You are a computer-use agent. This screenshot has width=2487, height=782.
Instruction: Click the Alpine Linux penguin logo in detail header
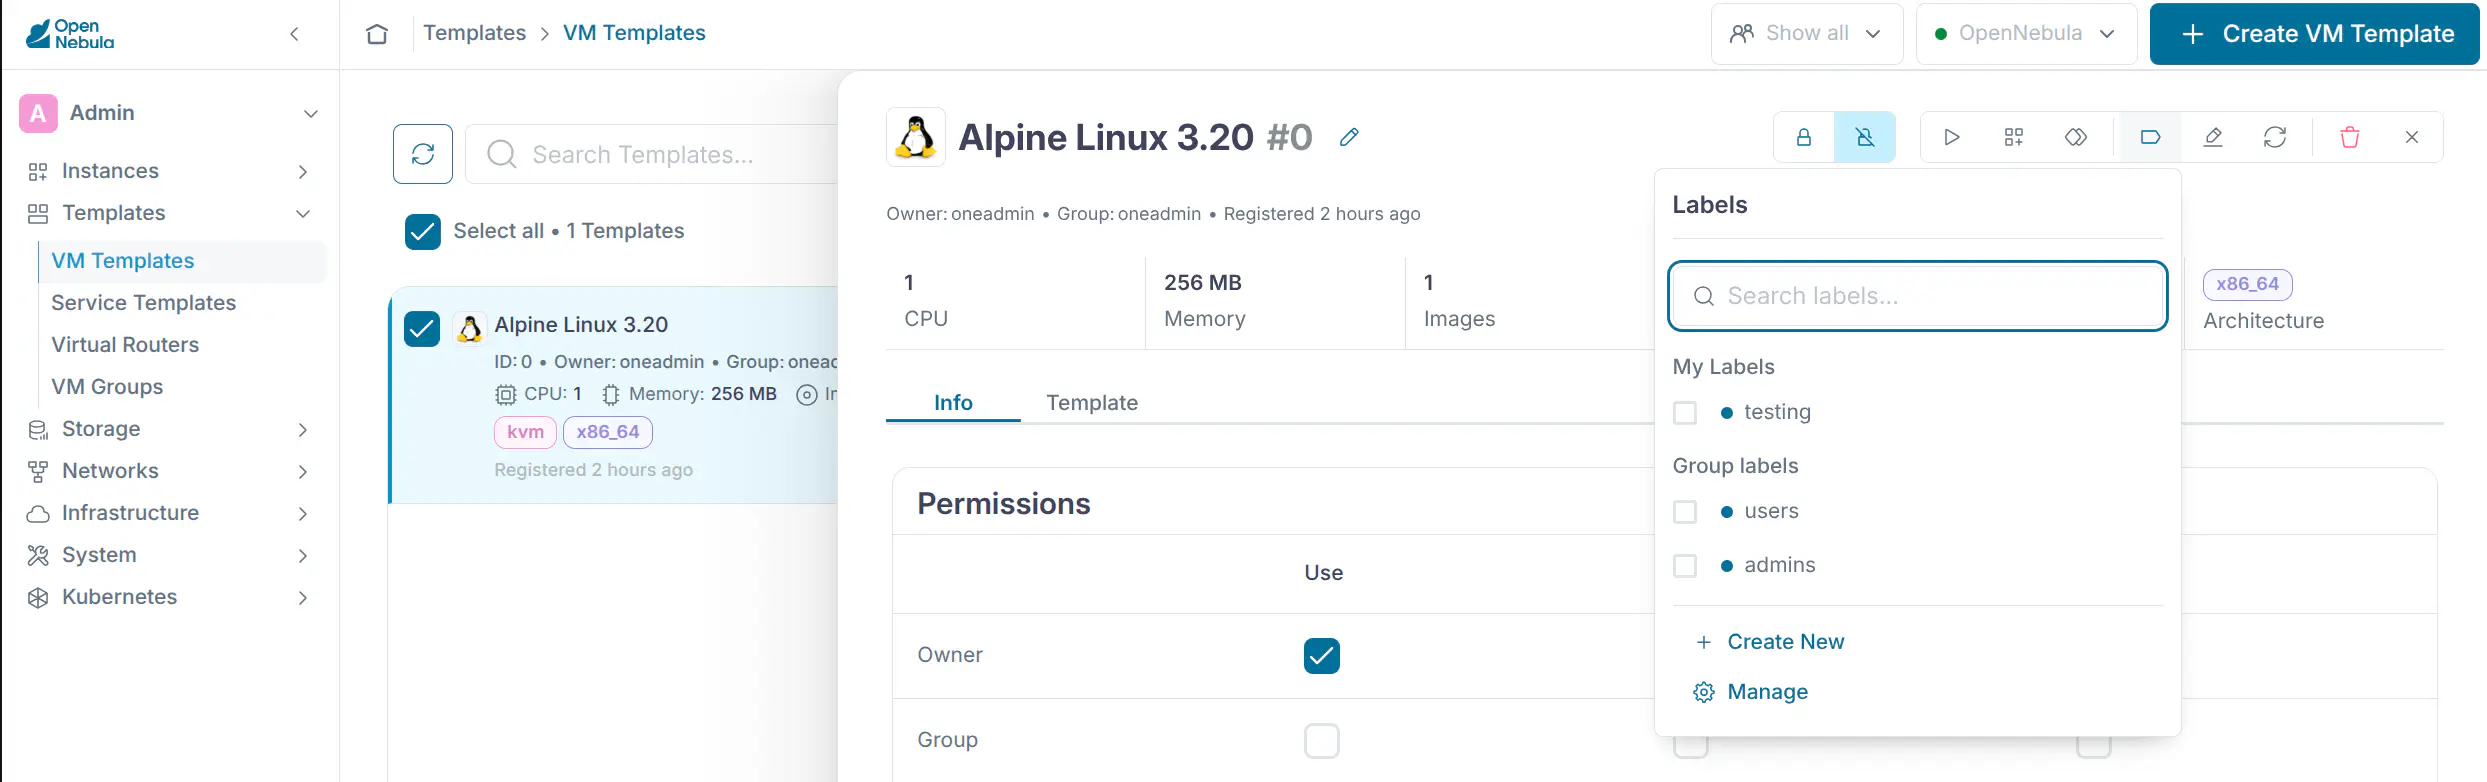pyautogui.click(x=915, y=137)
